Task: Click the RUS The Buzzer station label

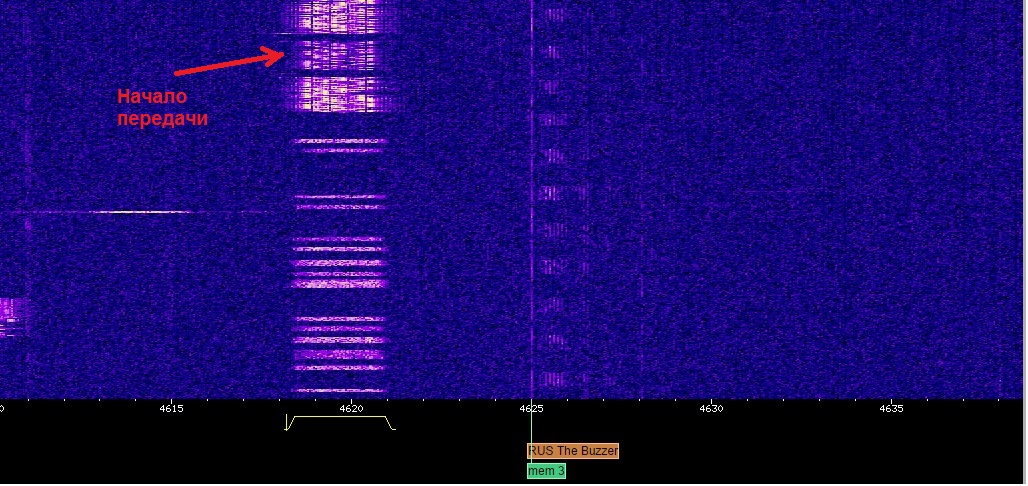Action: click(573, 451)
